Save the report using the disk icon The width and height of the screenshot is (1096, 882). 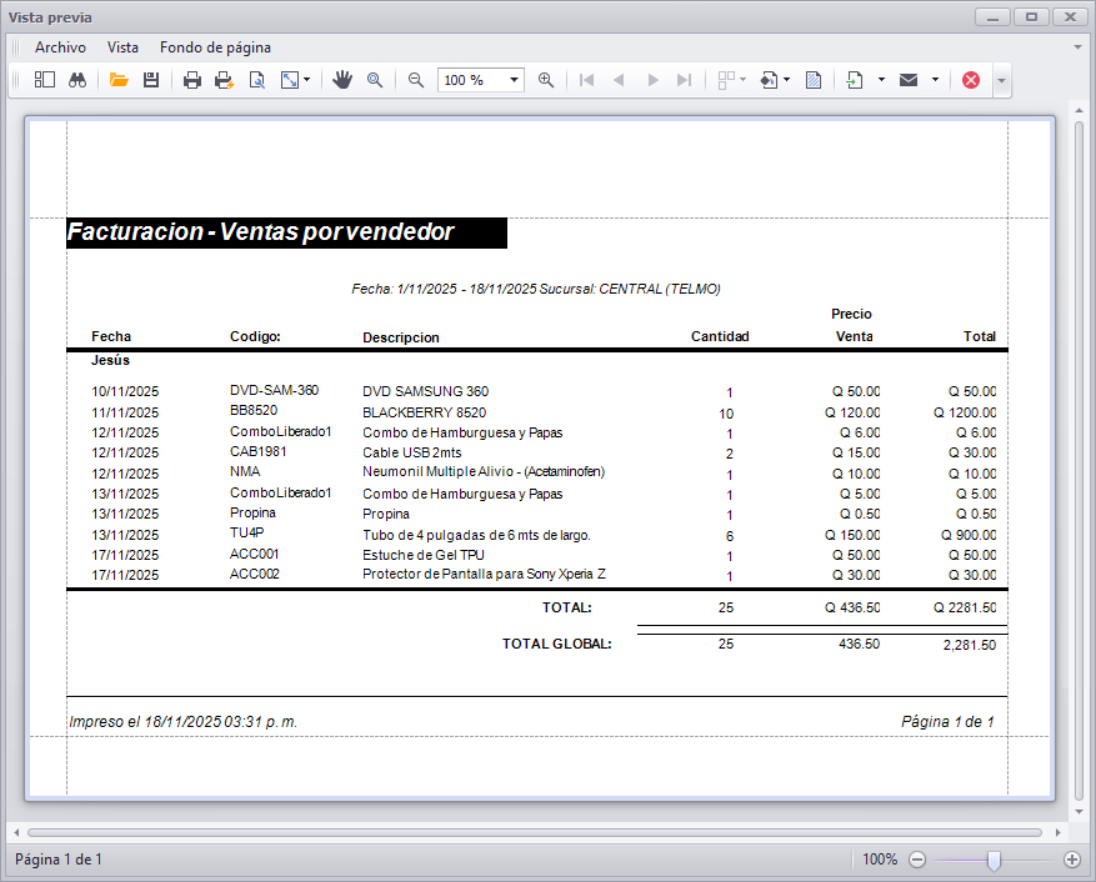click(152, 80)
